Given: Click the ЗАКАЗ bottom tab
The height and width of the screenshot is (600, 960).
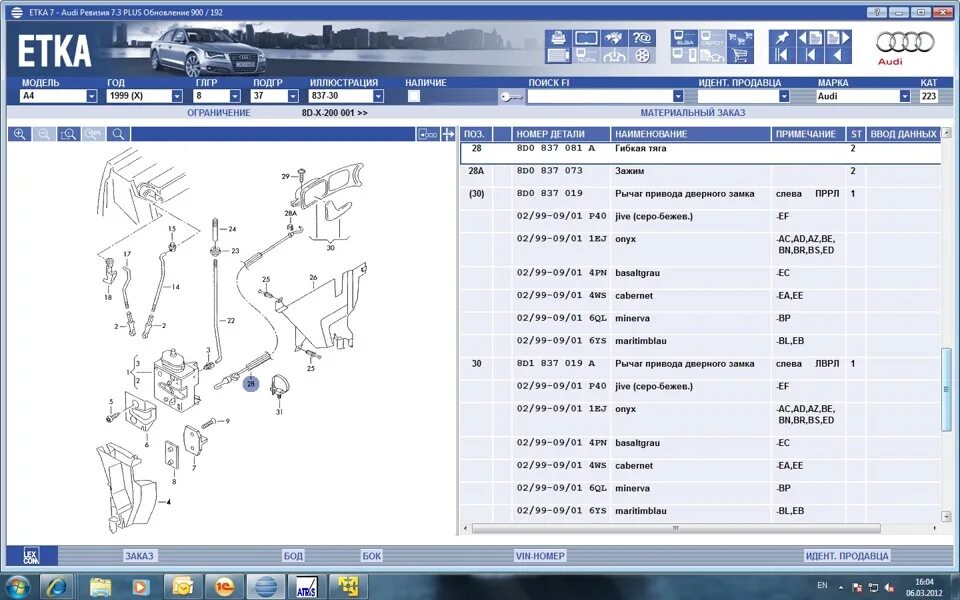Looking at the screenshot, I should point(140,556).
